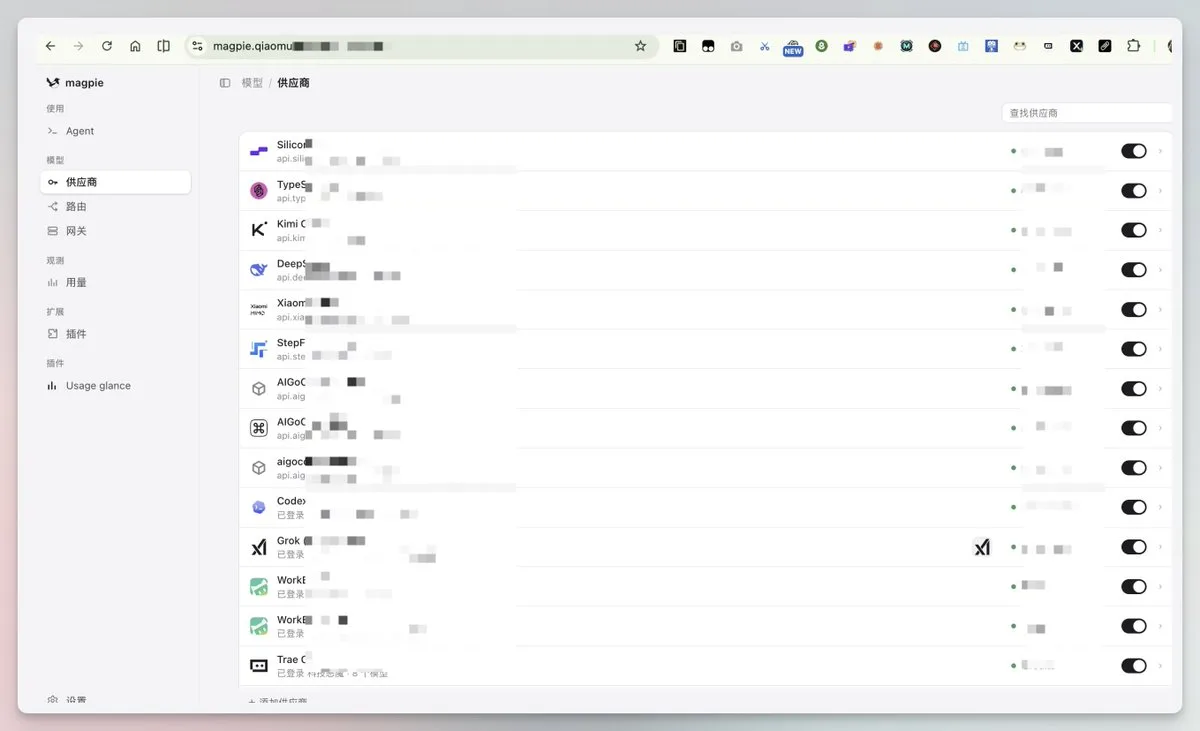Open the 插件 sidebar item
Screen dimensions: 1200x731
click(115, 334)
